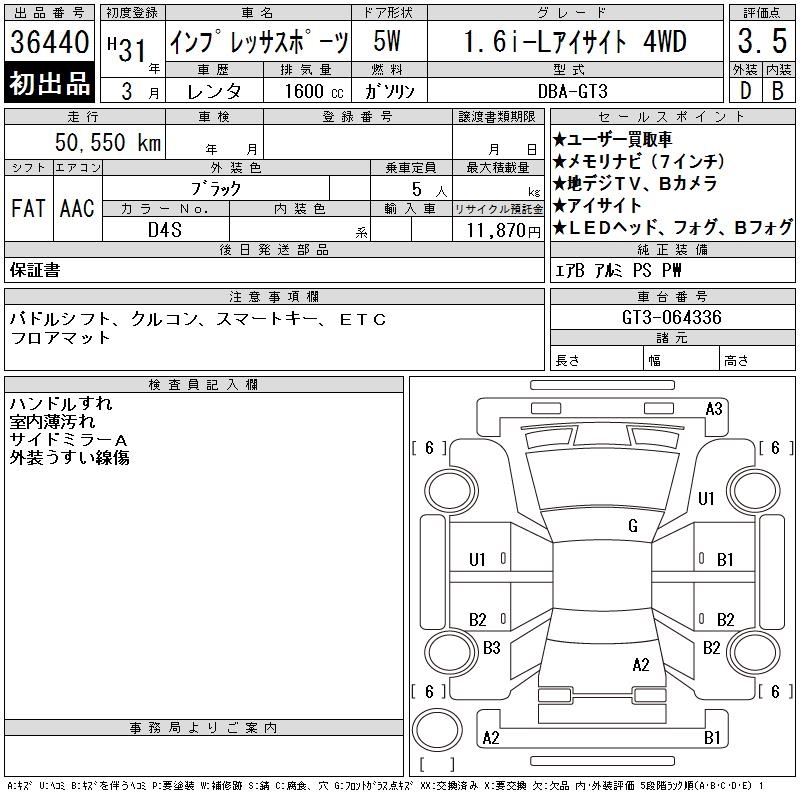Click the 検査員記入欄 section header
800x800 pixels.
(x=204, y=385)
